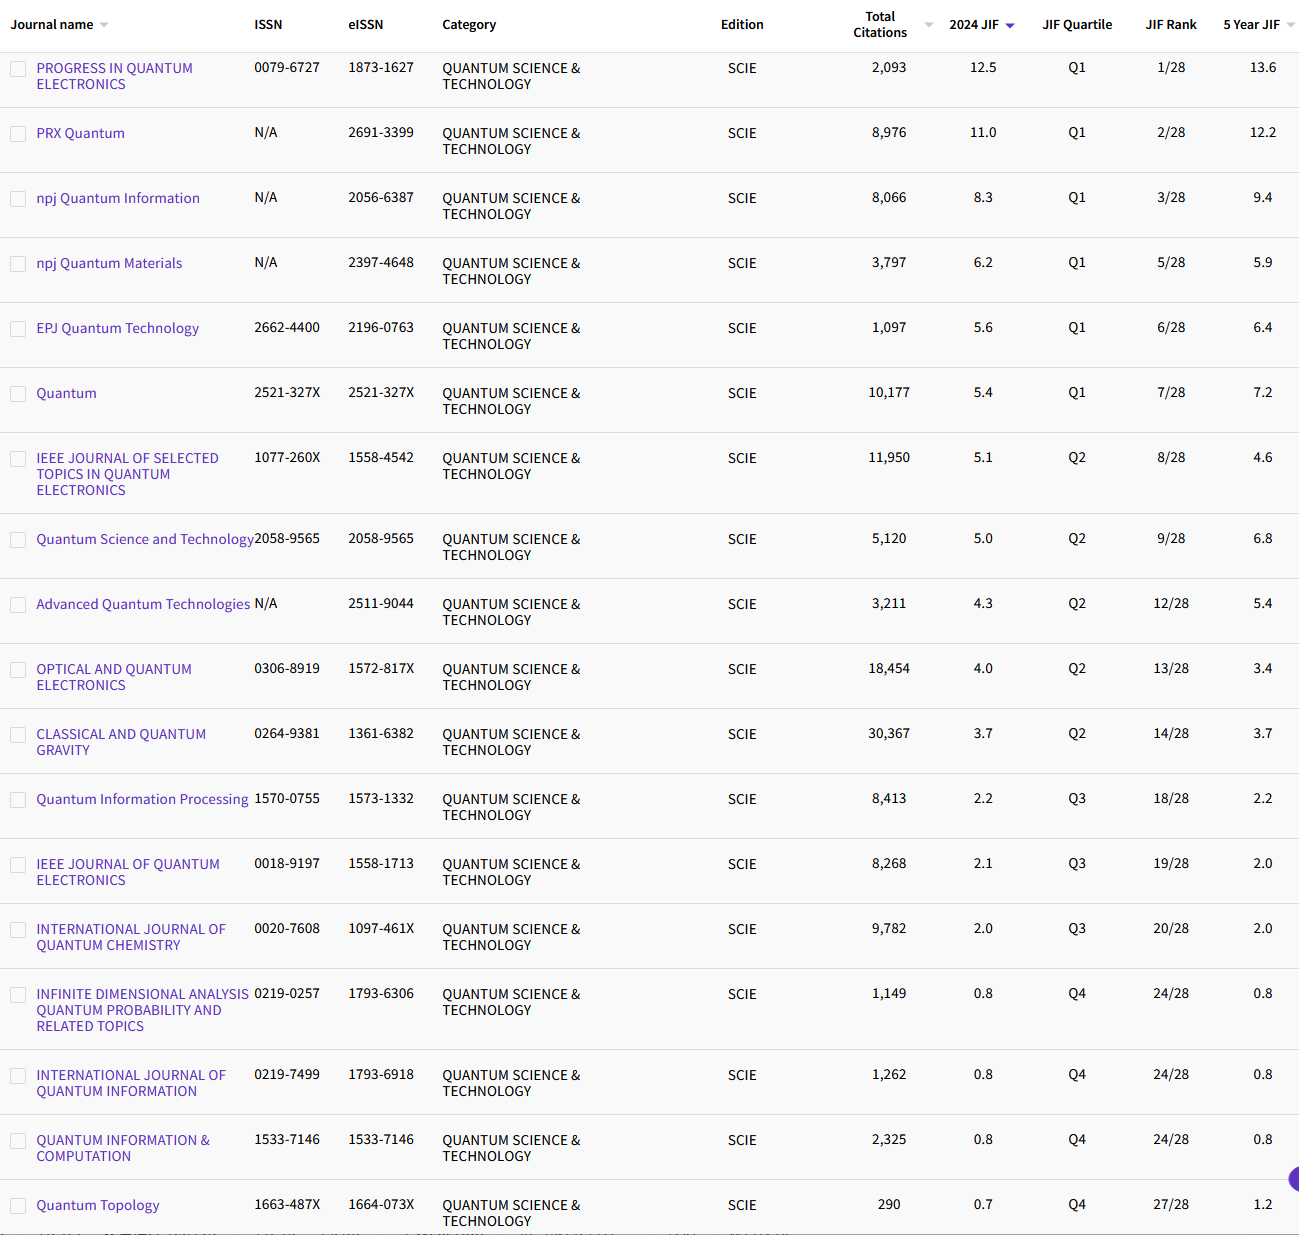1299x1235 pixels.
Task: Toggle the 2024 JIF sort arrow
Action: pos(1010,26)
